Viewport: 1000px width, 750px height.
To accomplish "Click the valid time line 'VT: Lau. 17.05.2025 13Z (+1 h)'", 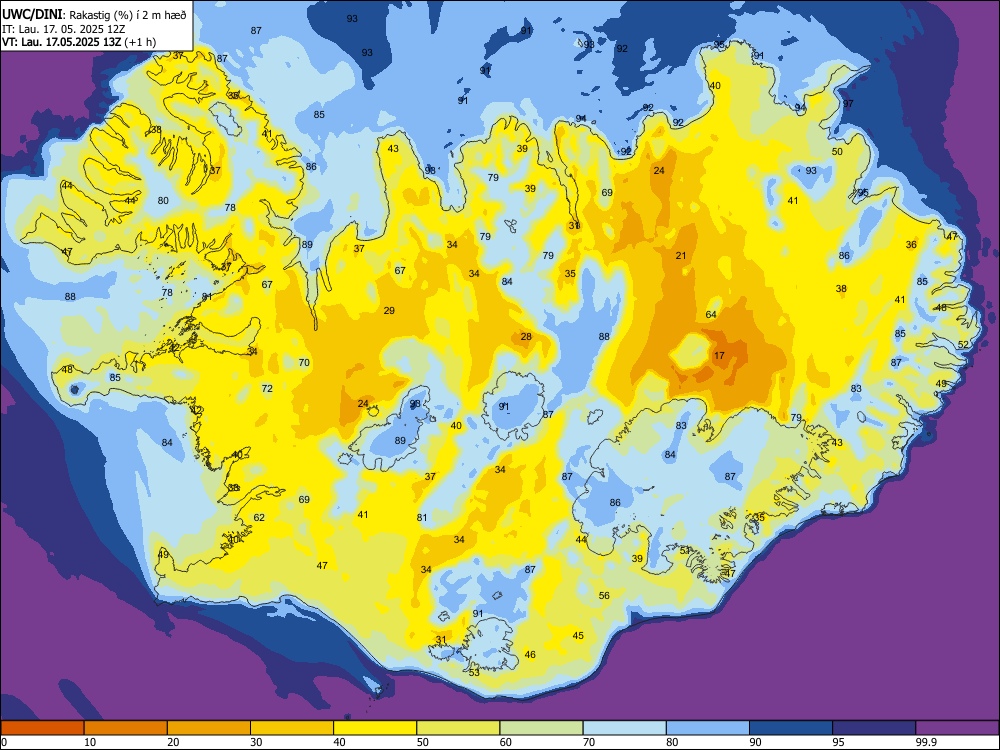I will (x=79, y=42).
